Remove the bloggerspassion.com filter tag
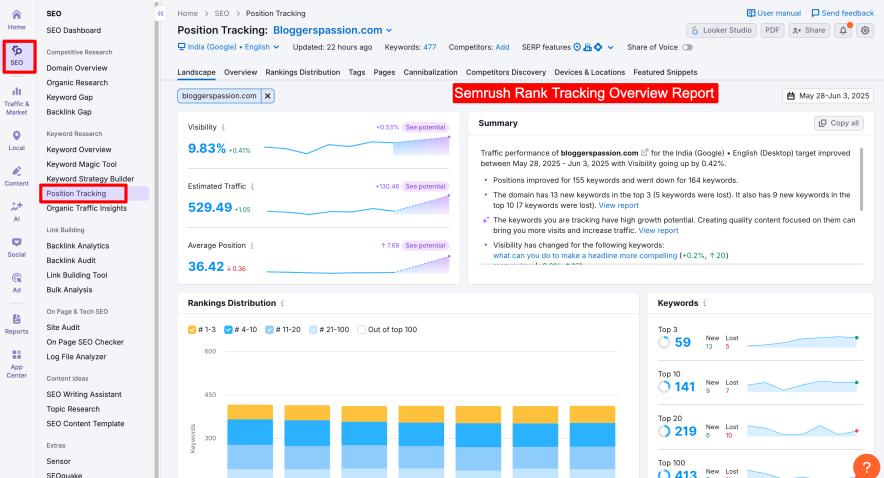Viewport: 884px width, 478px height. [267, 96]
